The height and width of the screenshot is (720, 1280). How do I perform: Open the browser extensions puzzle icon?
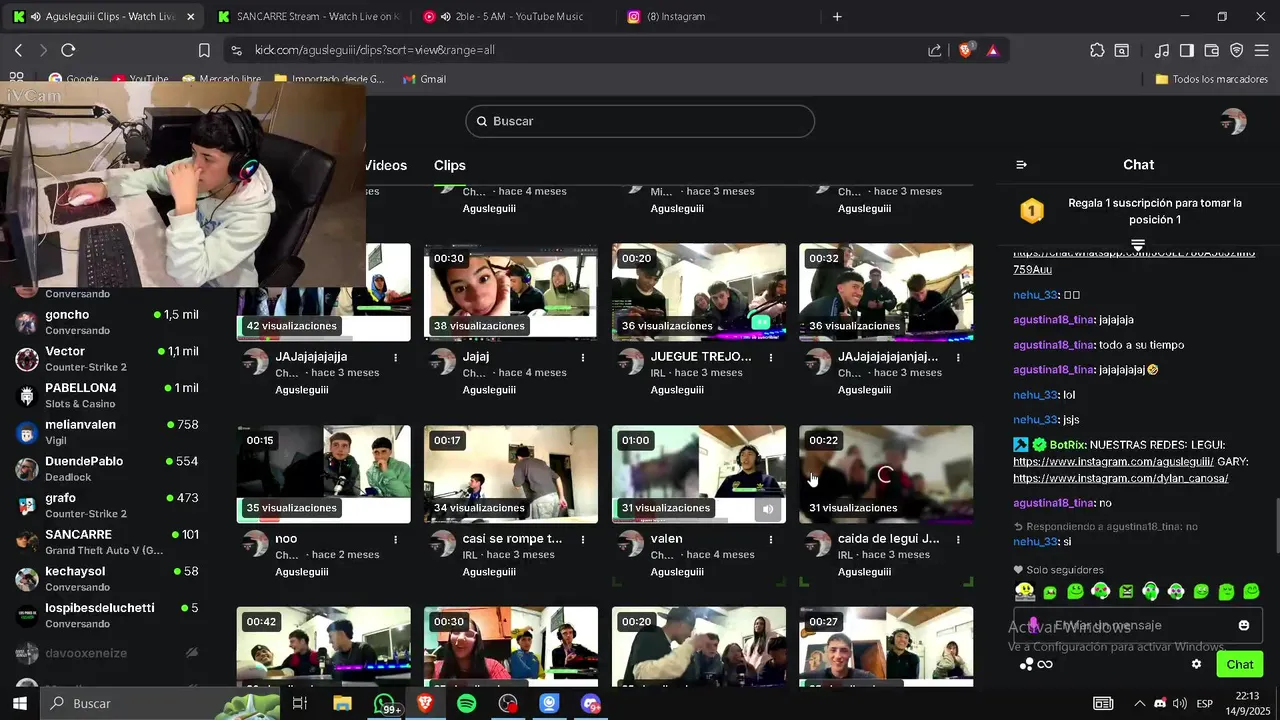(x=1097, y=50)
